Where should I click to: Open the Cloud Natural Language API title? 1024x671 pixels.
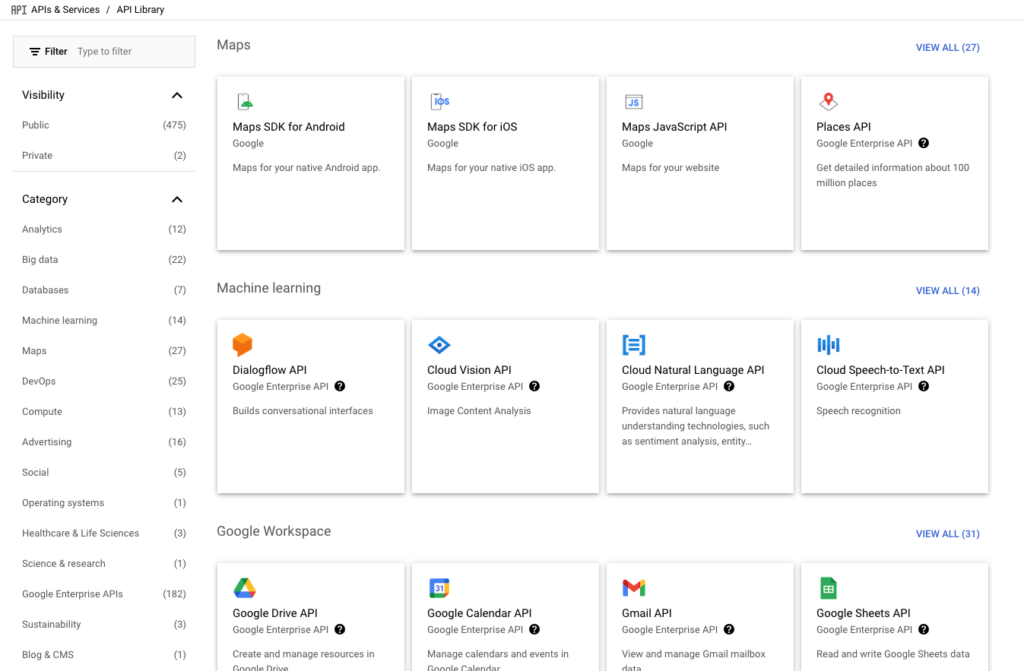(693, 370)
